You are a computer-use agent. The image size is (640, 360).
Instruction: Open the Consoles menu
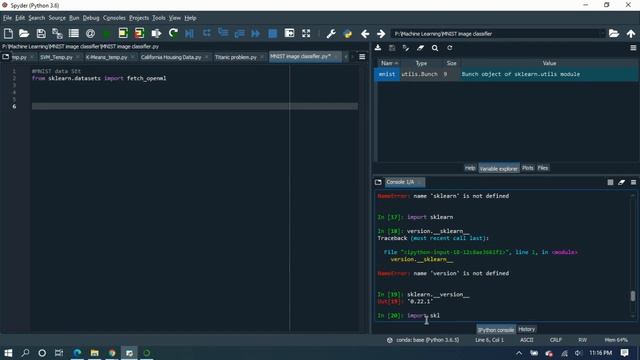tap(114, 18)
